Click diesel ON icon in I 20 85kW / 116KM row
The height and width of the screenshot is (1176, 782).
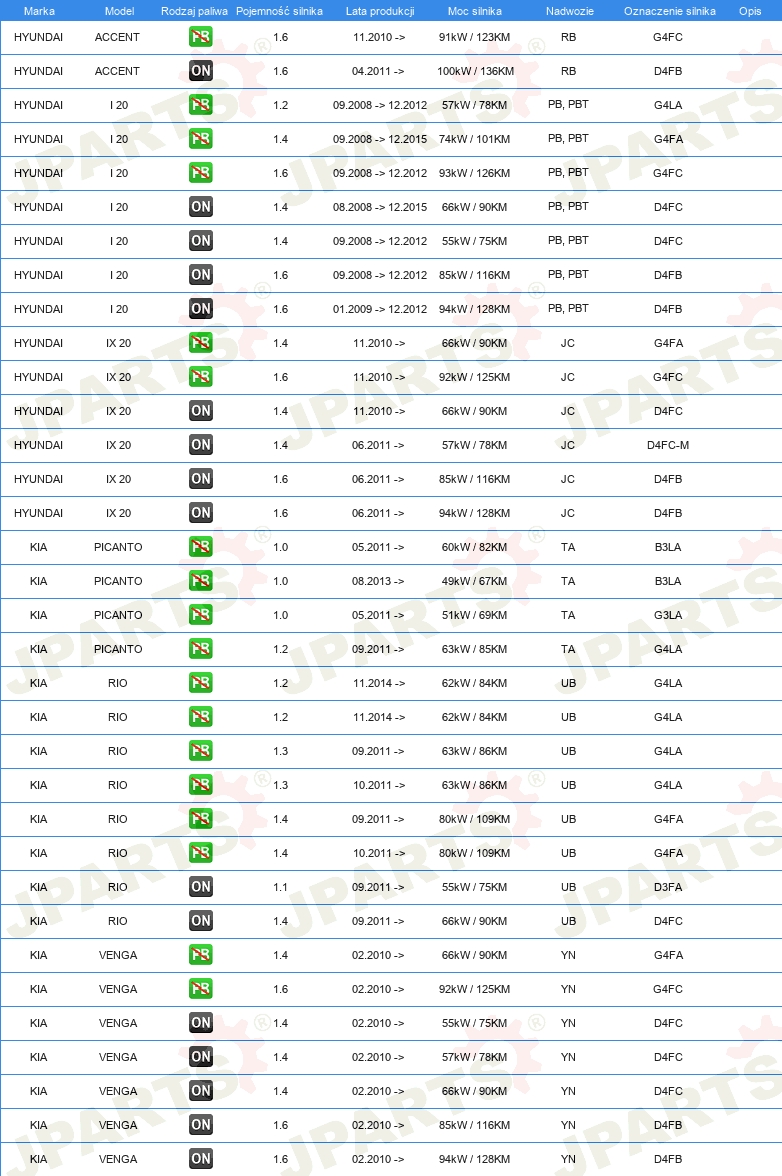[x=200, y=274]
